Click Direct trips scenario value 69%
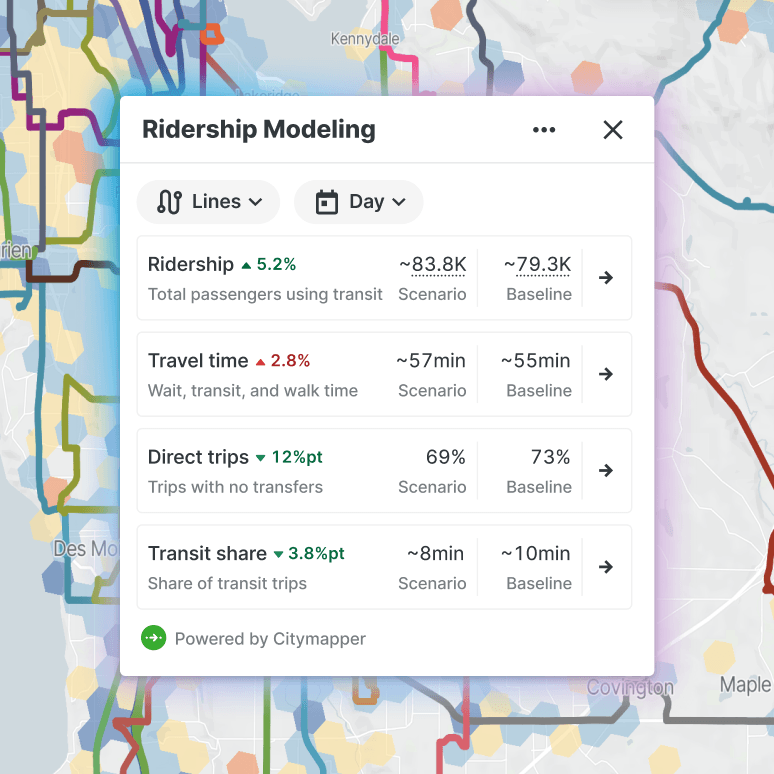The image size is (774, 774). click(x=446, y=457)
